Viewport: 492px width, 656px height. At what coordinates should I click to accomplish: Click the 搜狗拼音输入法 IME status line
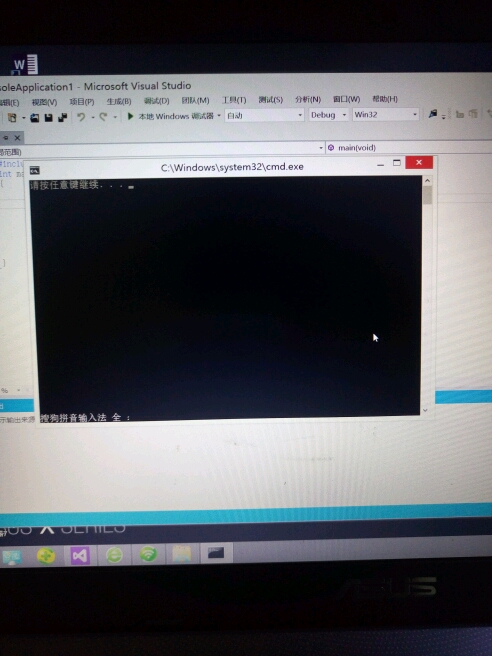[85, 417]
